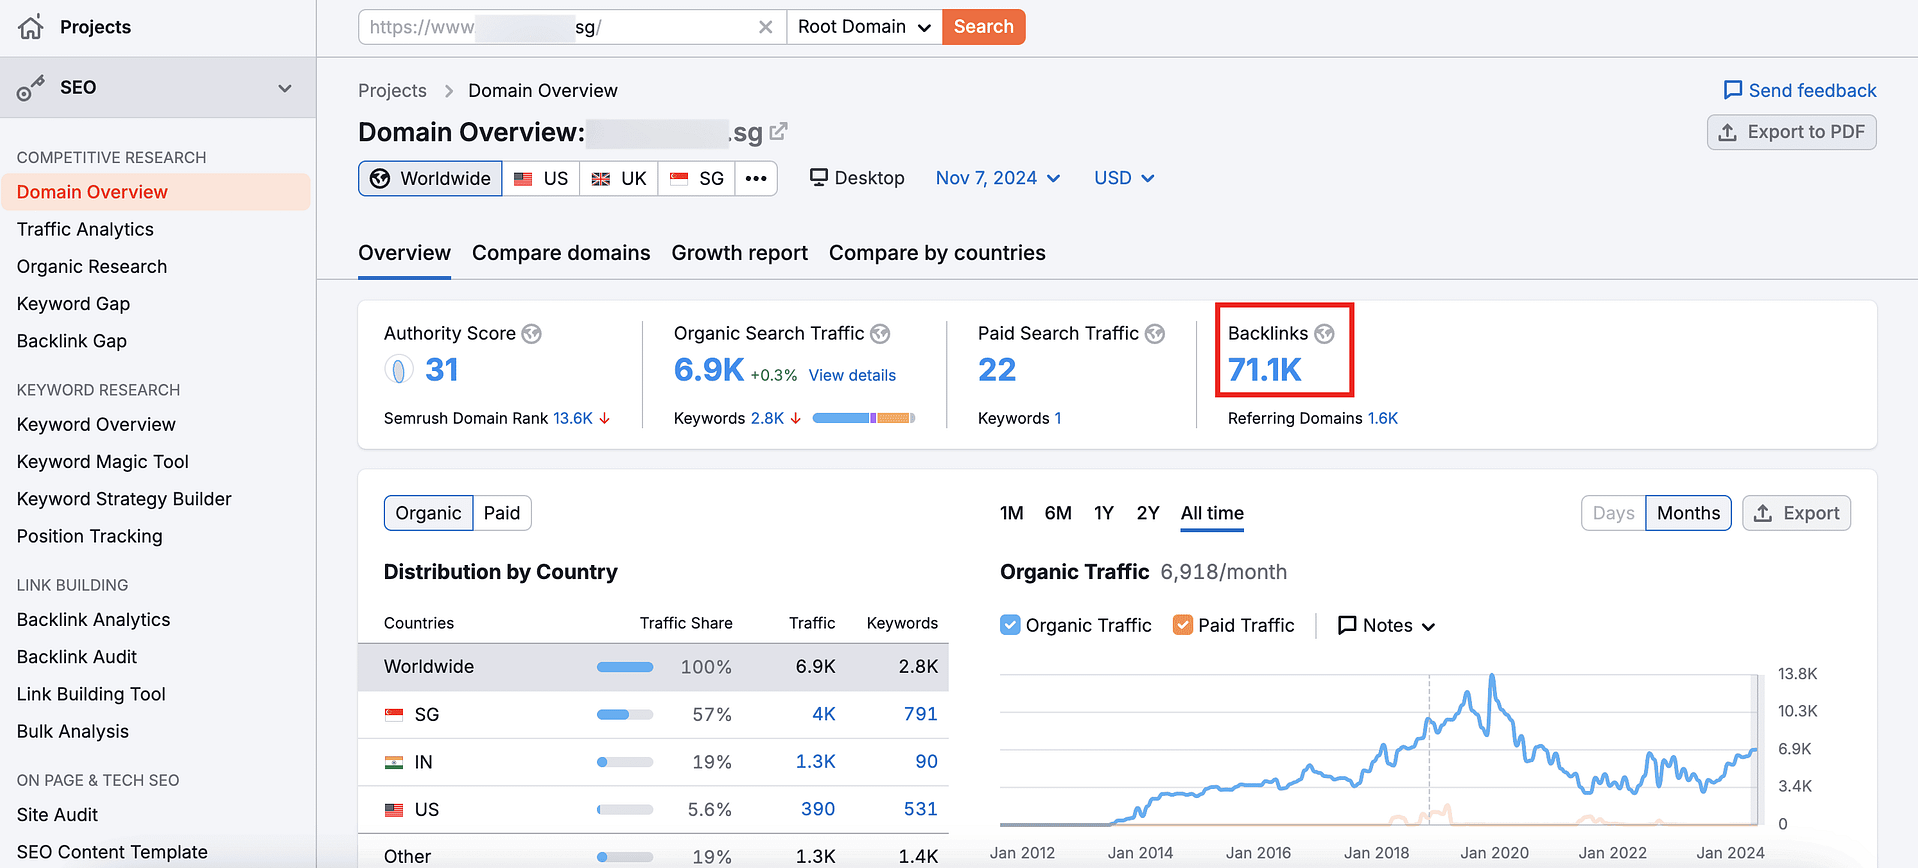Click the India flag in IN row
Screen dimensions: 1918x868
click(394, 762)
